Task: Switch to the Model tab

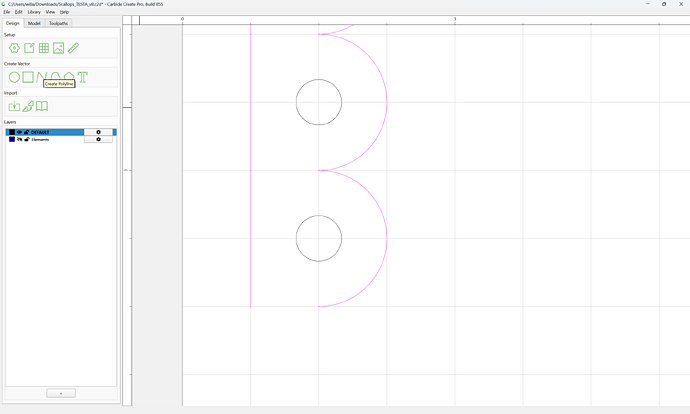Action: point(34,23)
